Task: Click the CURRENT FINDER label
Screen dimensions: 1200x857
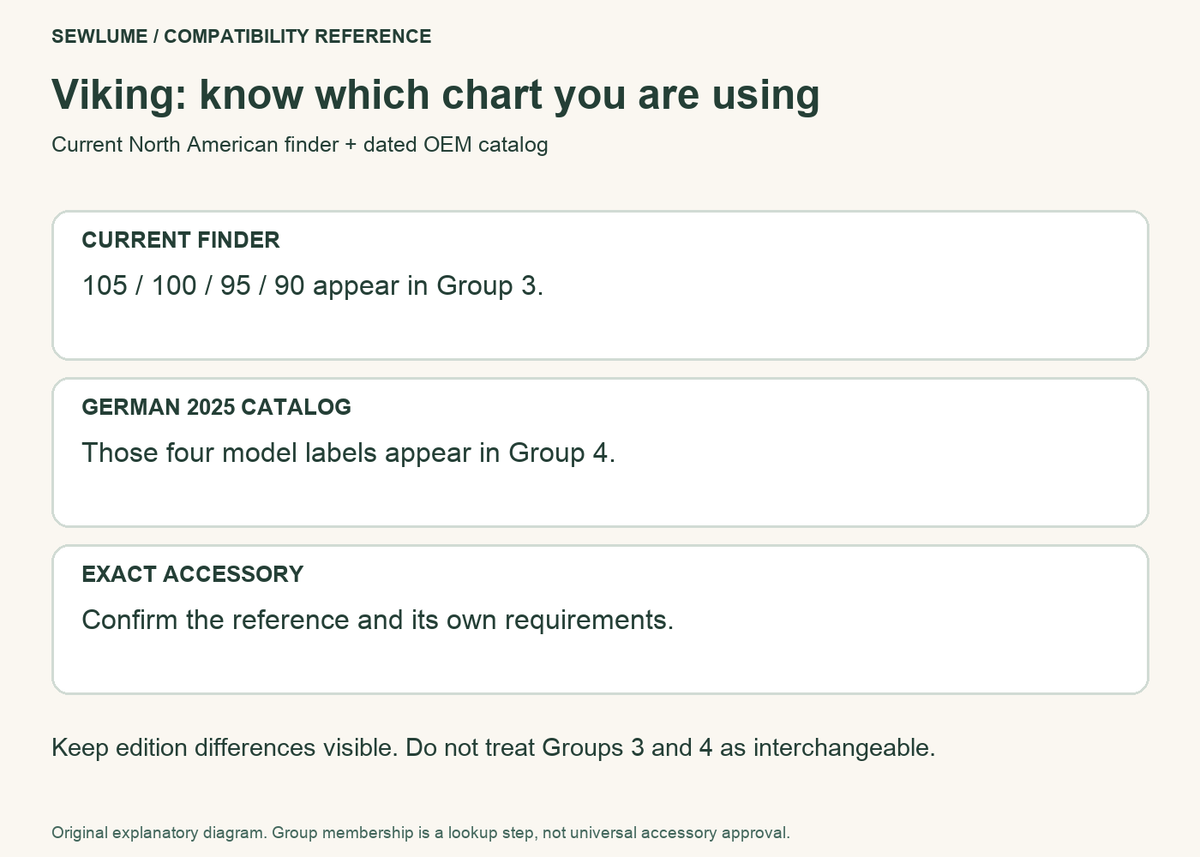Action: (181, 240)
